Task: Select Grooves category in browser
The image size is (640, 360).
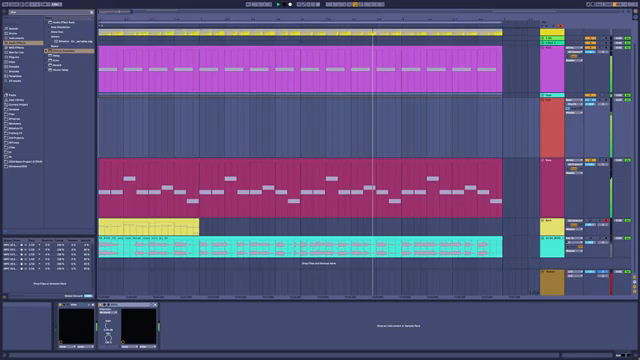Action: tap(14, 71)
